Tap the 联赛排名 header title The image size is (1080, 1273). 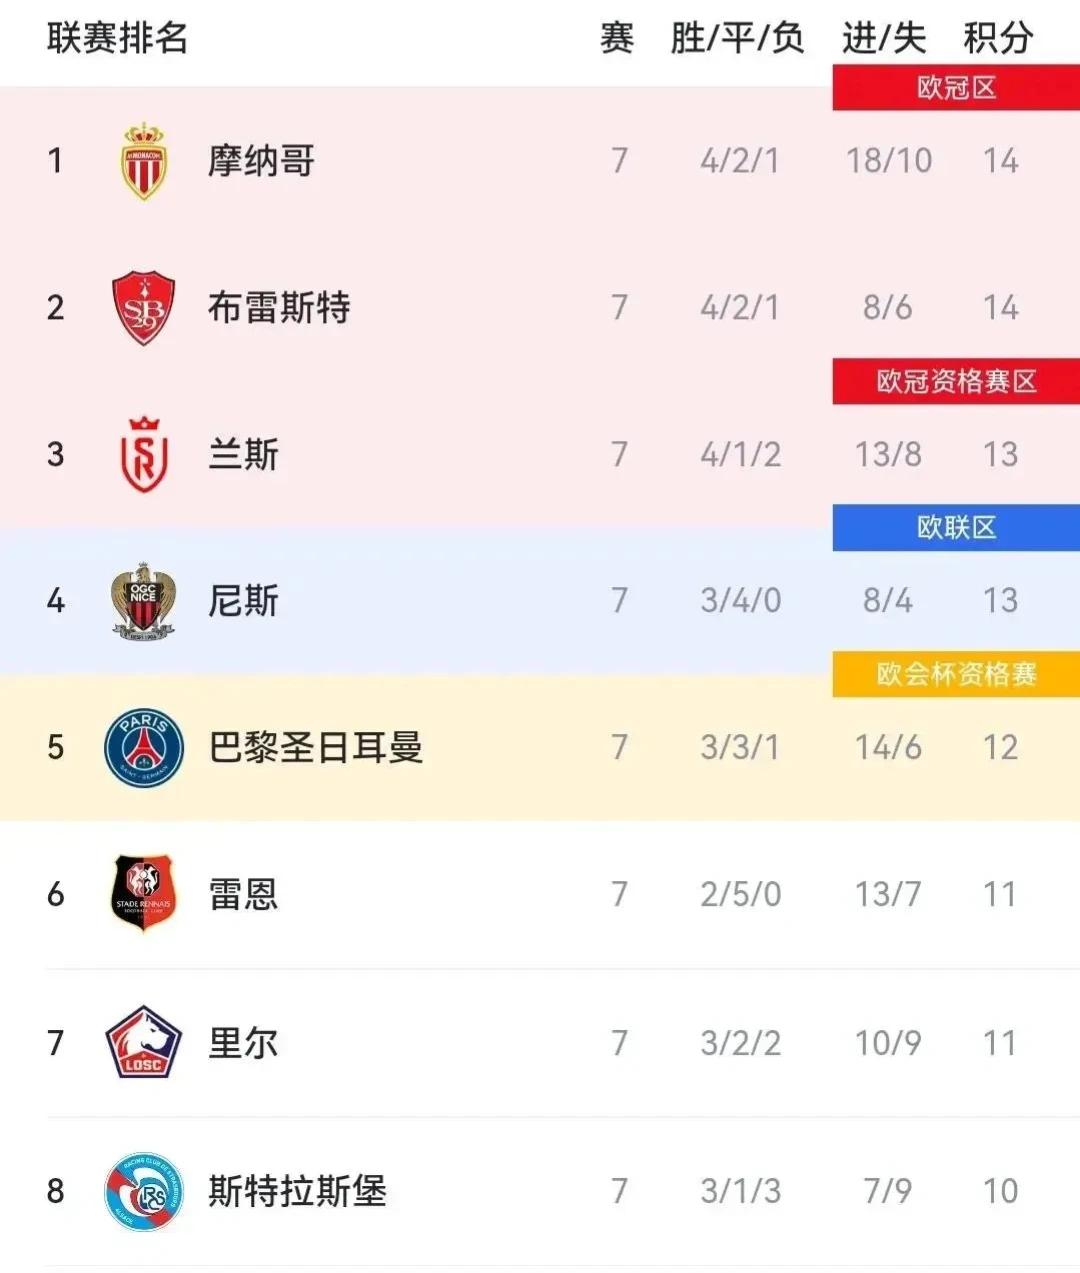(x=118, y=38)
